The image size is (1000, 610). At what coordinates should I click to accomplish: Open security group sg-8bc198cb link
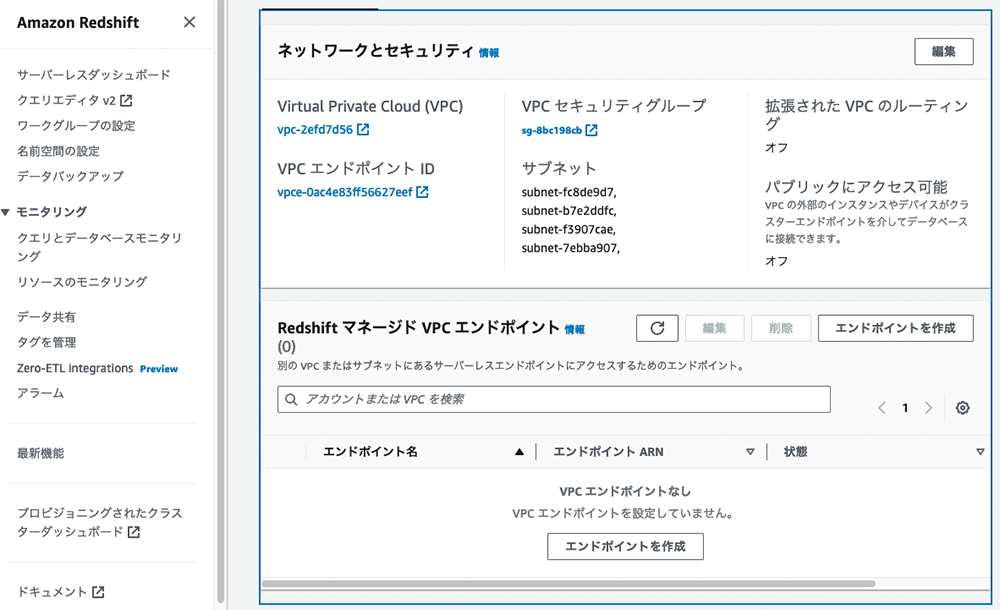(x=552, y=130)
